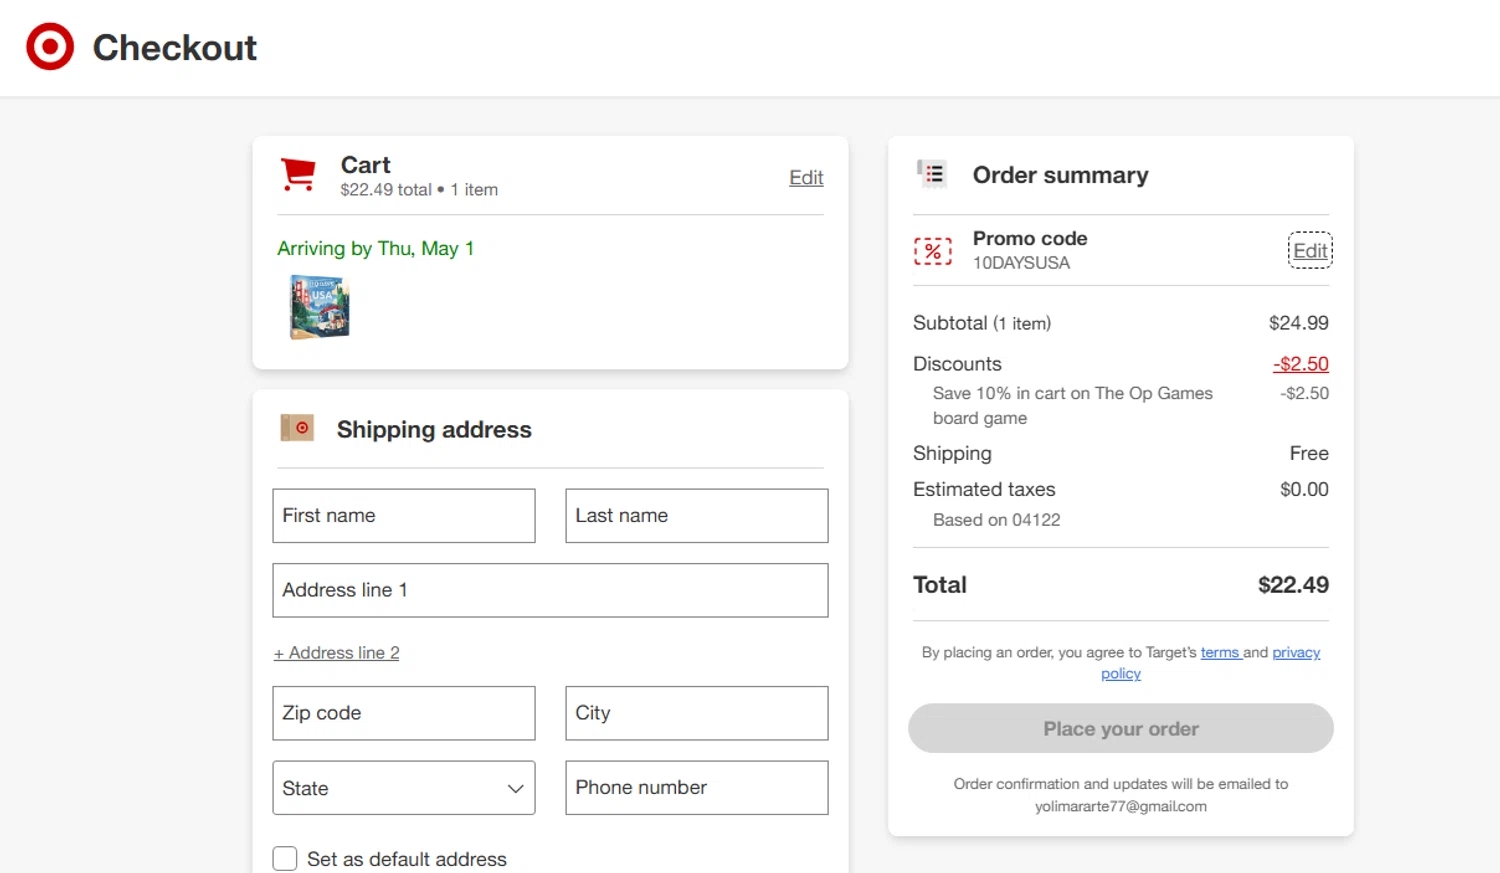Expand the Address line 2 field
This screenshot has height=873, width=1500.
click(337, 653)
